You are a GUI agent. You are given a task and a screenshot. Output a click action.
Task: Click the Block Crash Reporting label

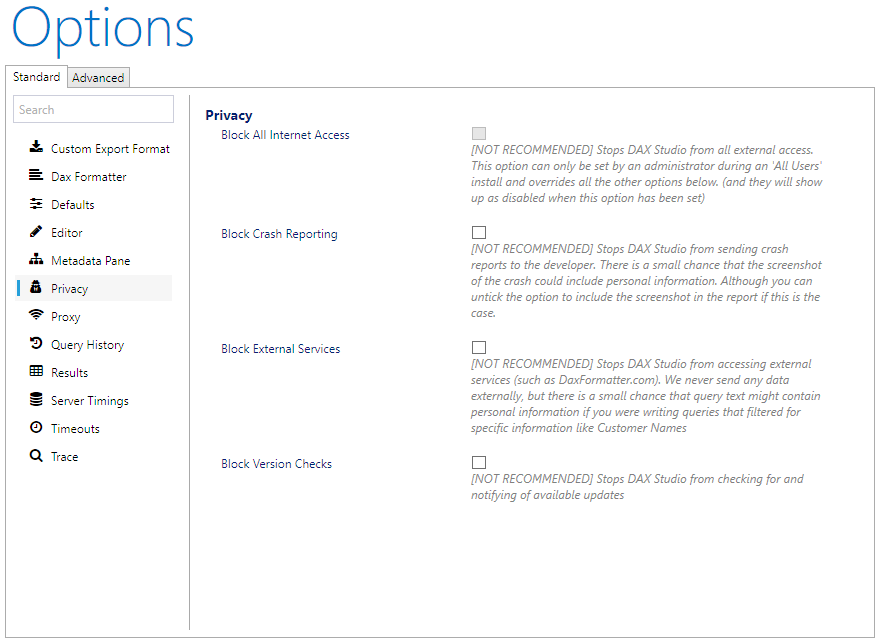click(279, 234)
